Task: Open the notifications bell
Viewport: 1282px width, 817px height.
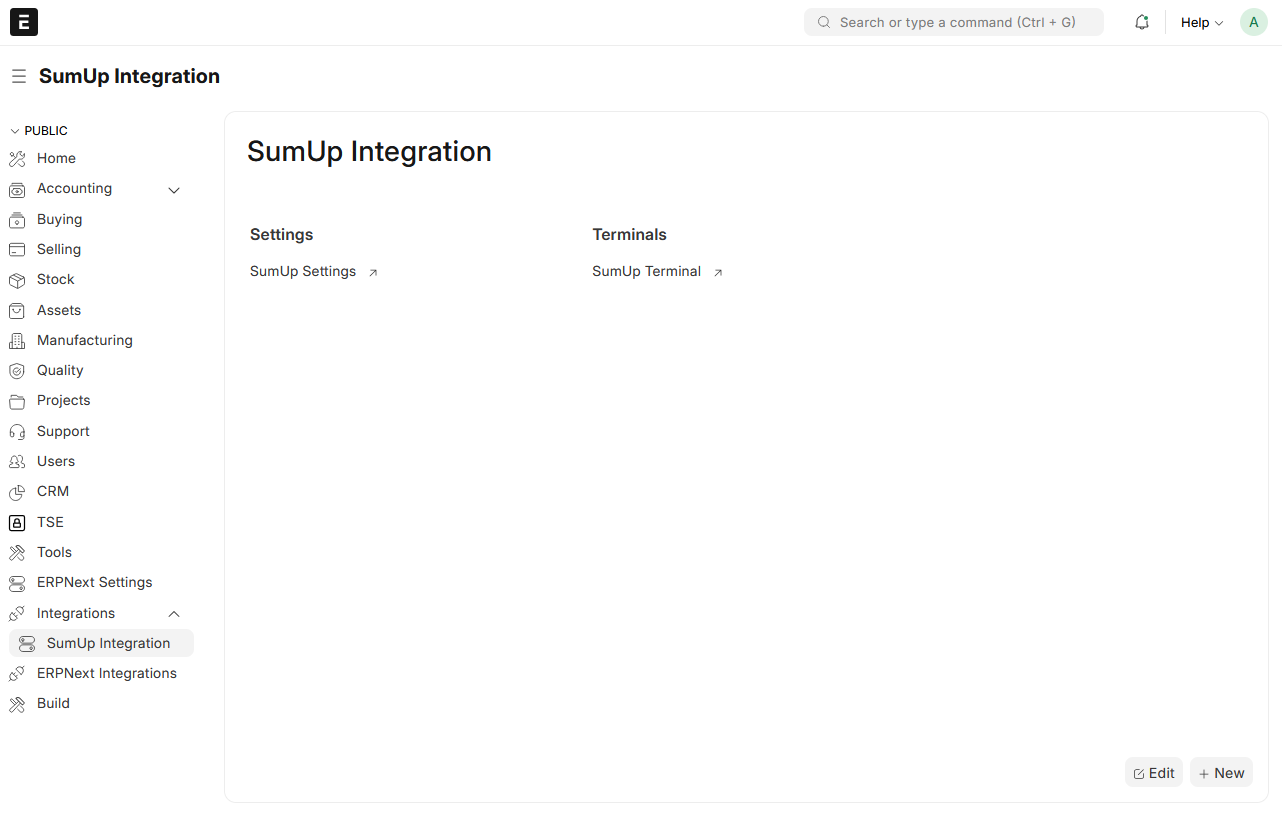Action: (1141, 22)
